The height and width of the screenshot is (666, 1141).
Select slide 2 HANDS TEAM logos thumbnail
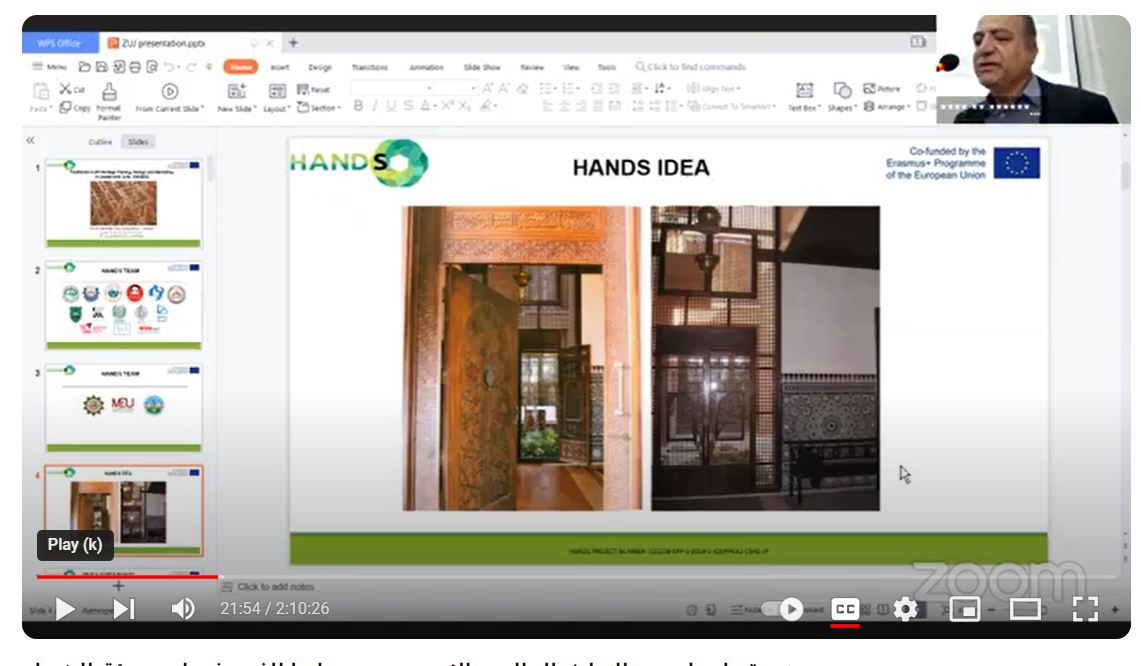(x=123, y=305)
